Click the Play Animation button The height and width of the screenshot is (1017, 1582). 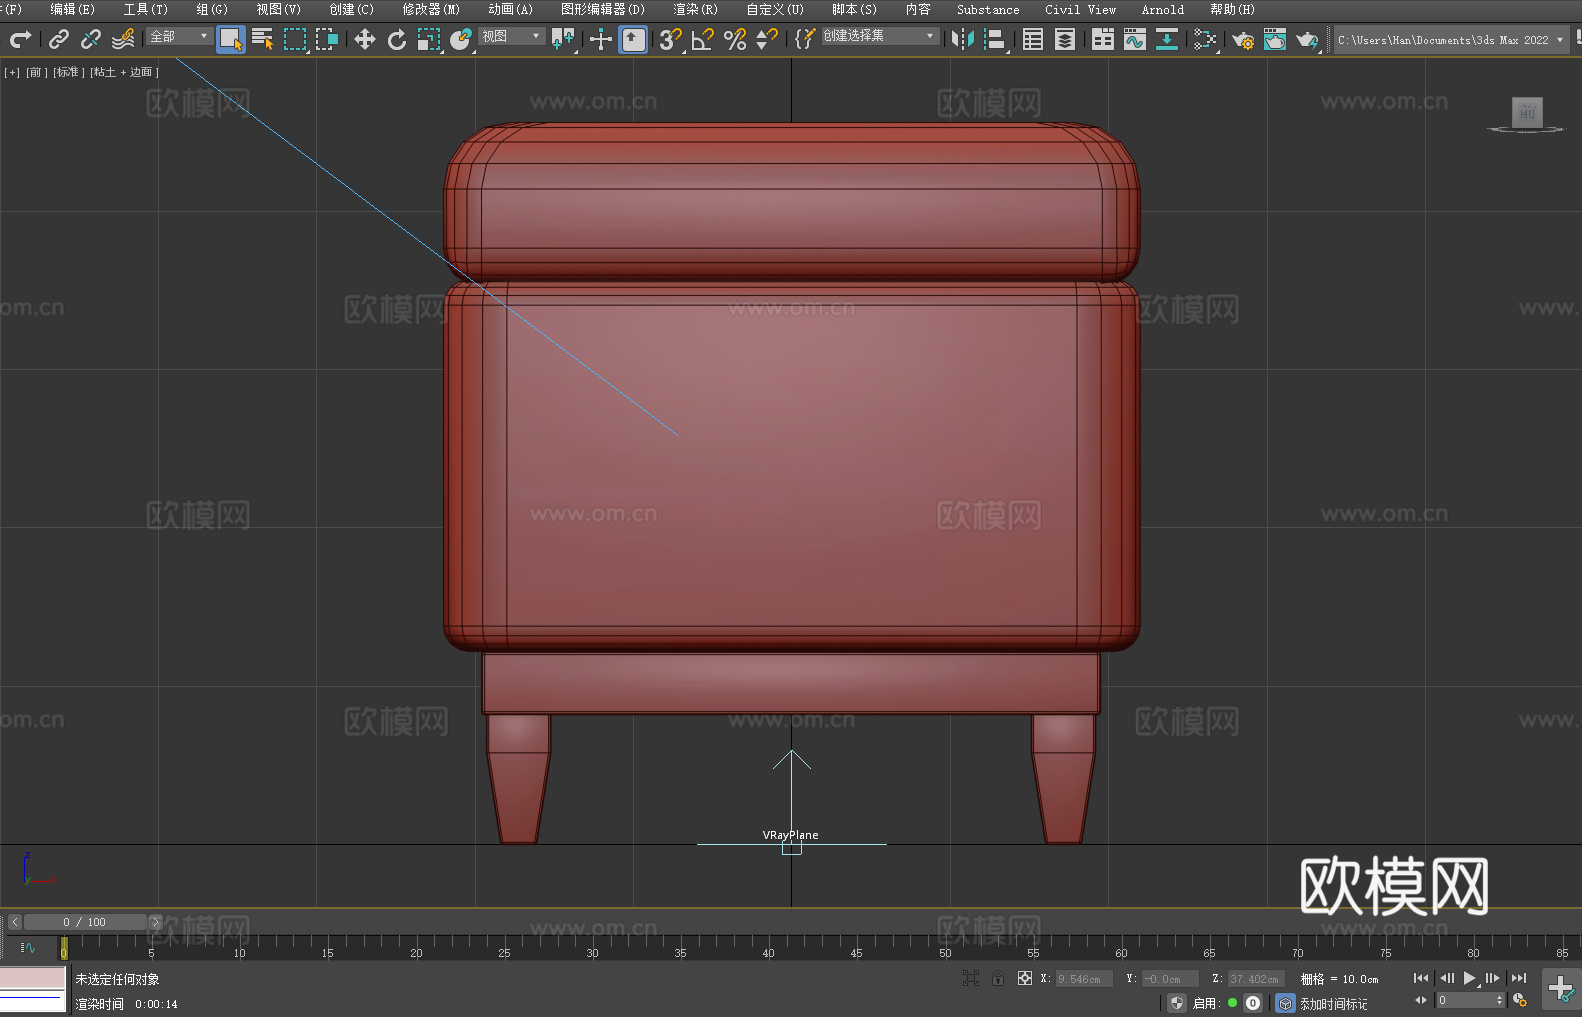1470,978
